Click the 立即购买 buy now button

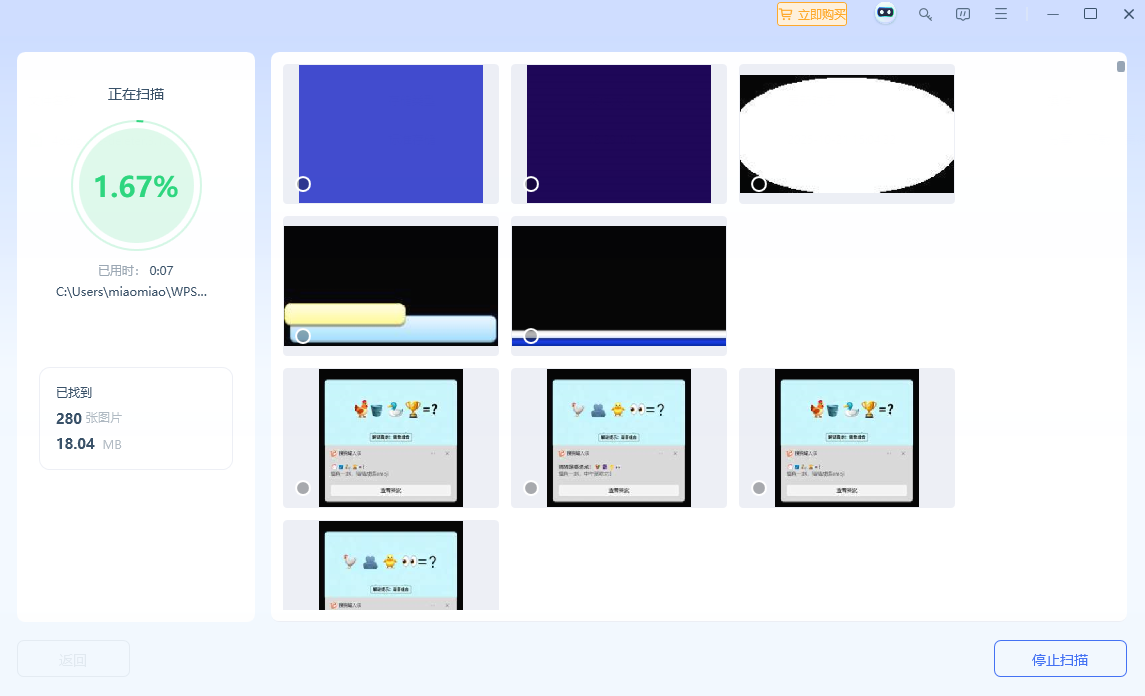tap(812, 14)
